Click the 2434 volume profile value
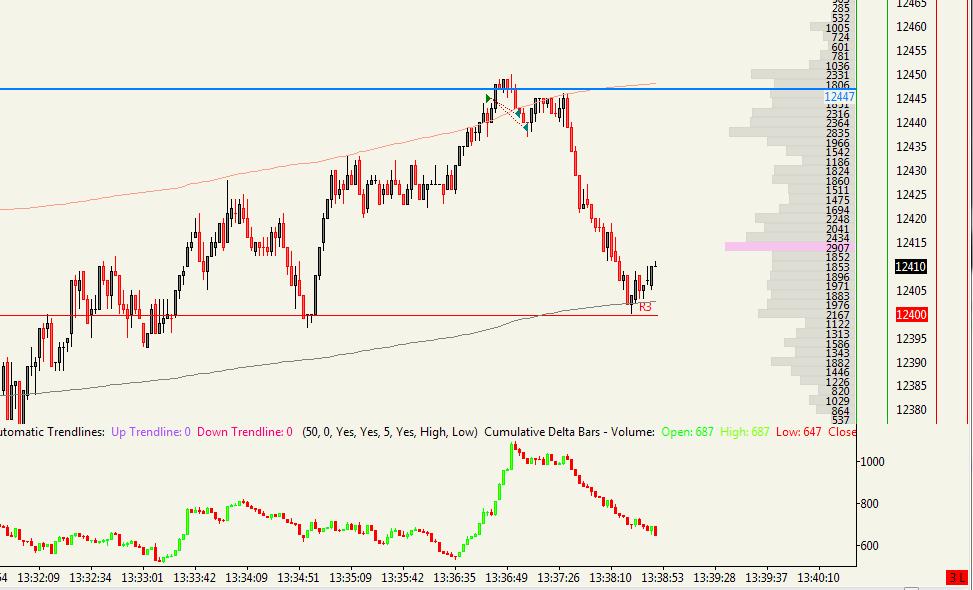This screenshot has height=590, width=973. coord(838,238)
